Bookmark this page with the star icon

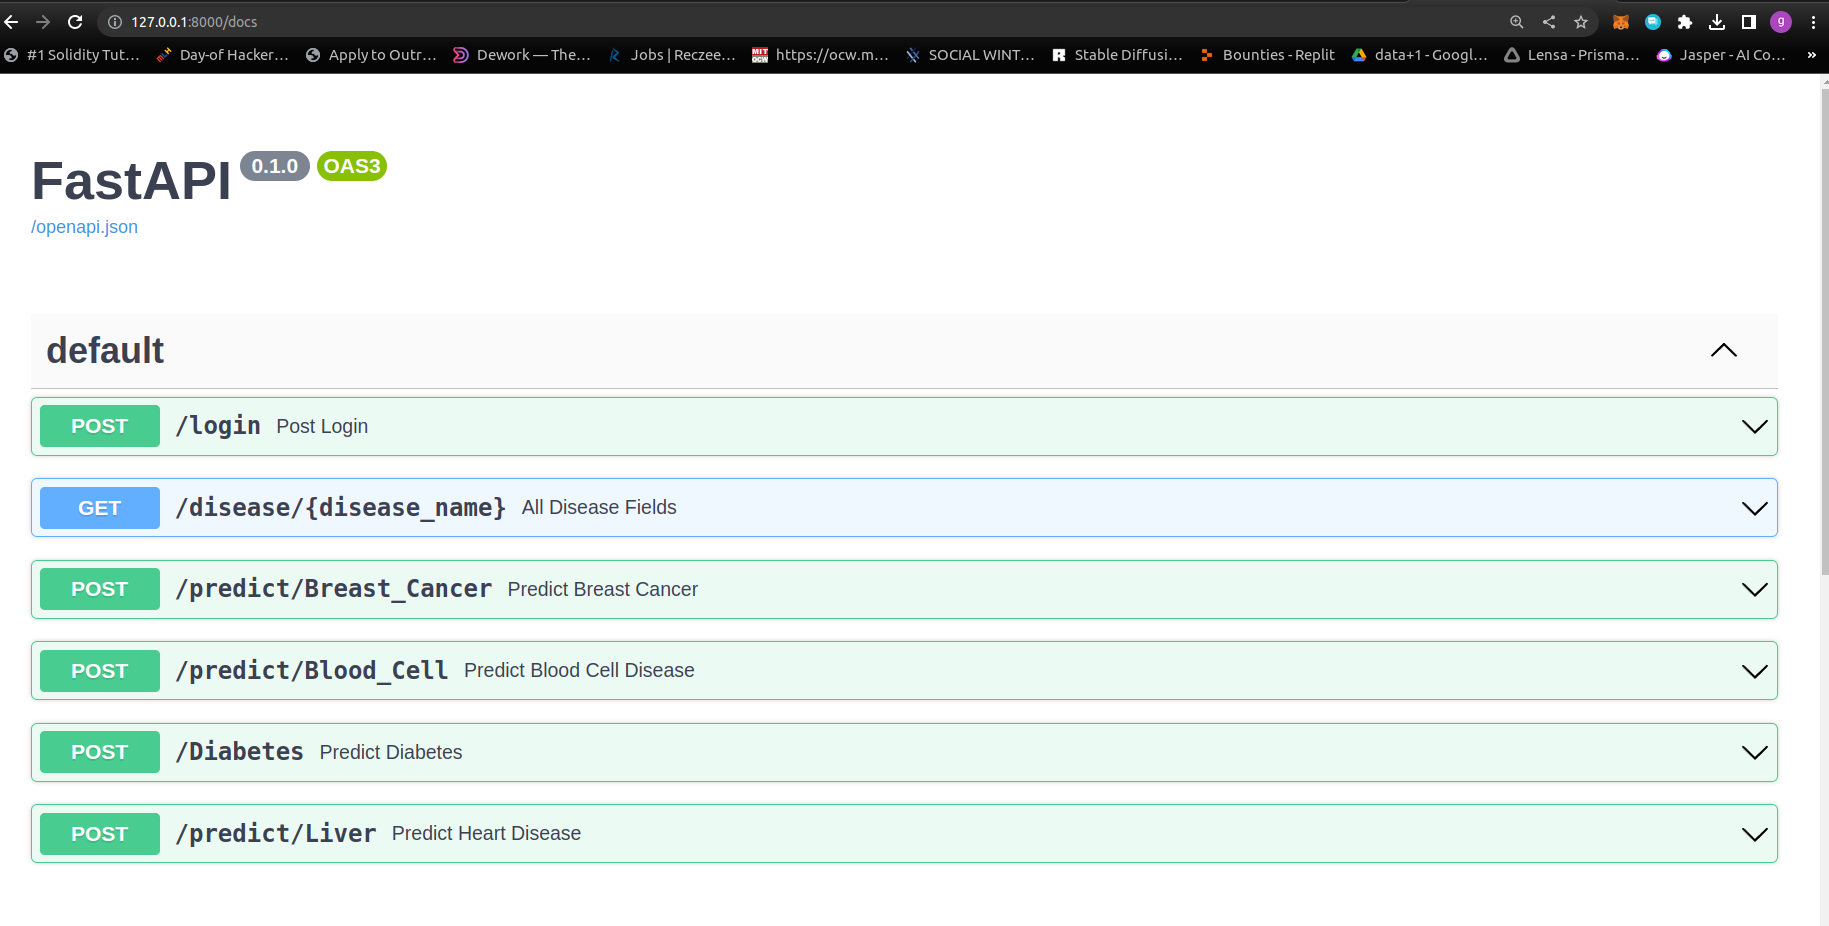[1581, 22]
